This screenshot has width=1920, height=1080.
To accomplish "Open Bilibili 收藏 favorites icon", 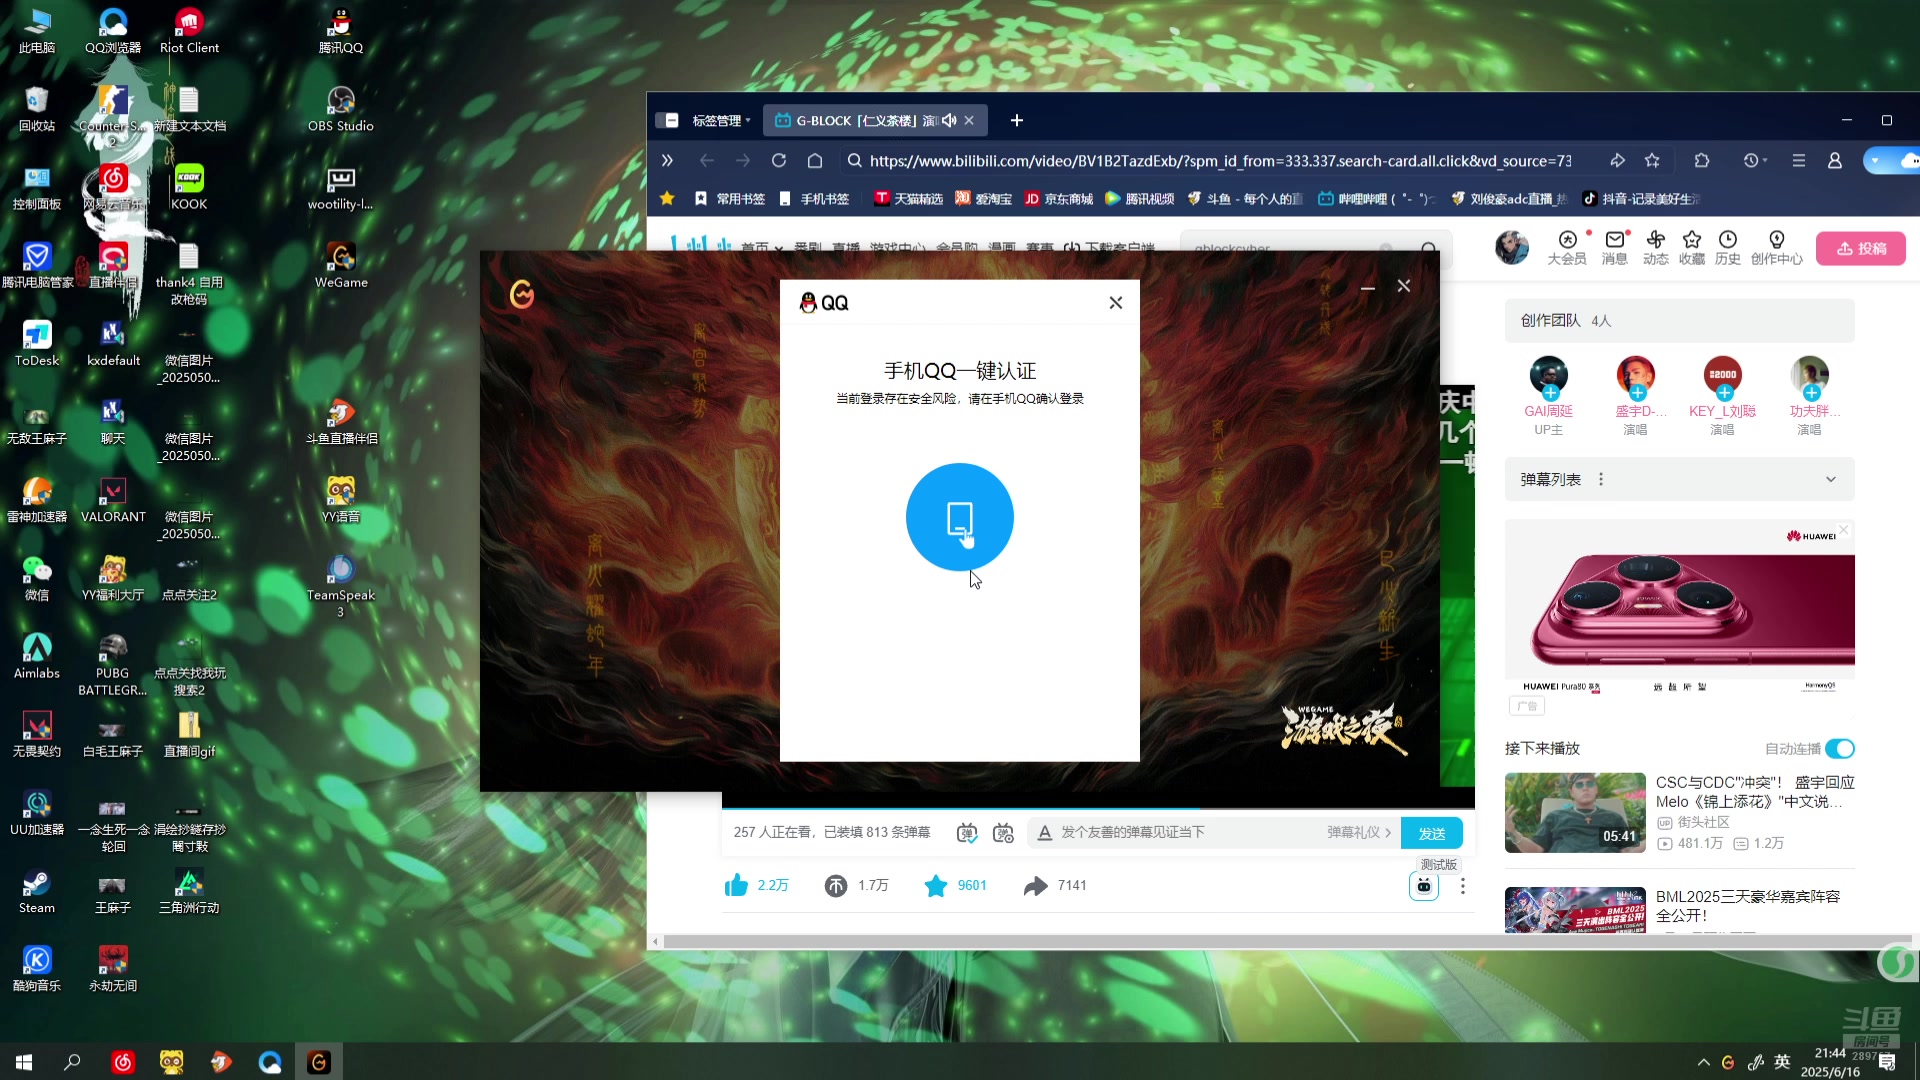I will 1692,247.
